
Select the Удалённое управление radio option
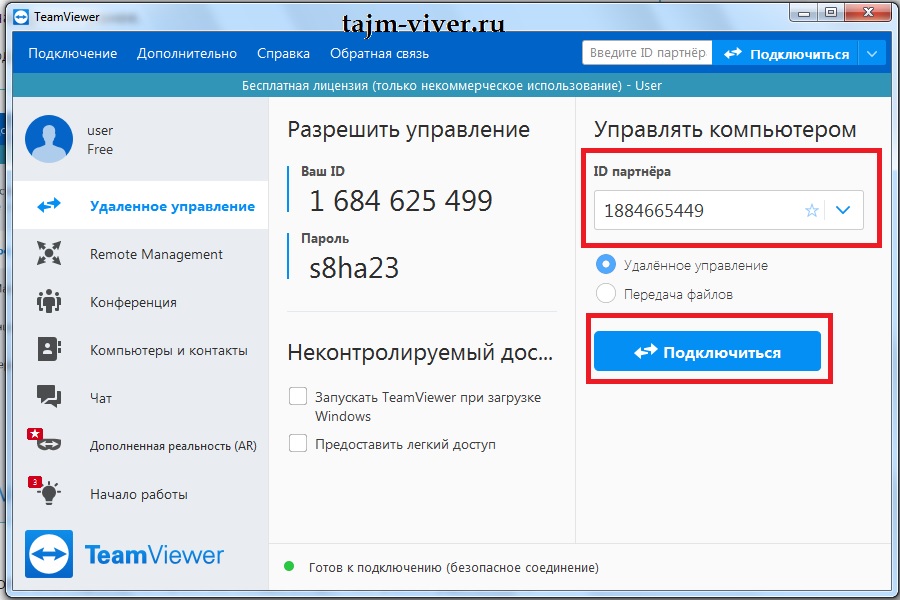point(605,265)
